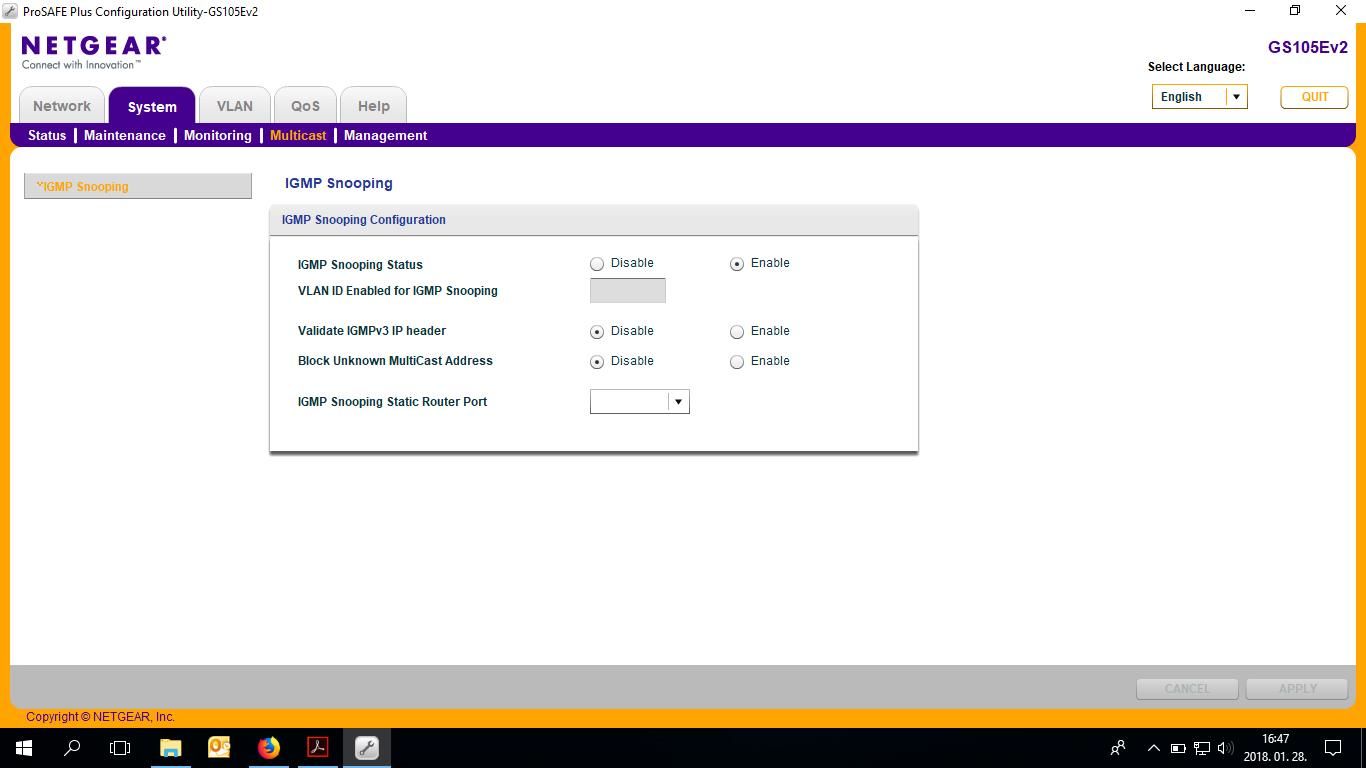Open network status icon in tray
The height and width of the screenshot is (768, 1366).
coord(1202,747)
